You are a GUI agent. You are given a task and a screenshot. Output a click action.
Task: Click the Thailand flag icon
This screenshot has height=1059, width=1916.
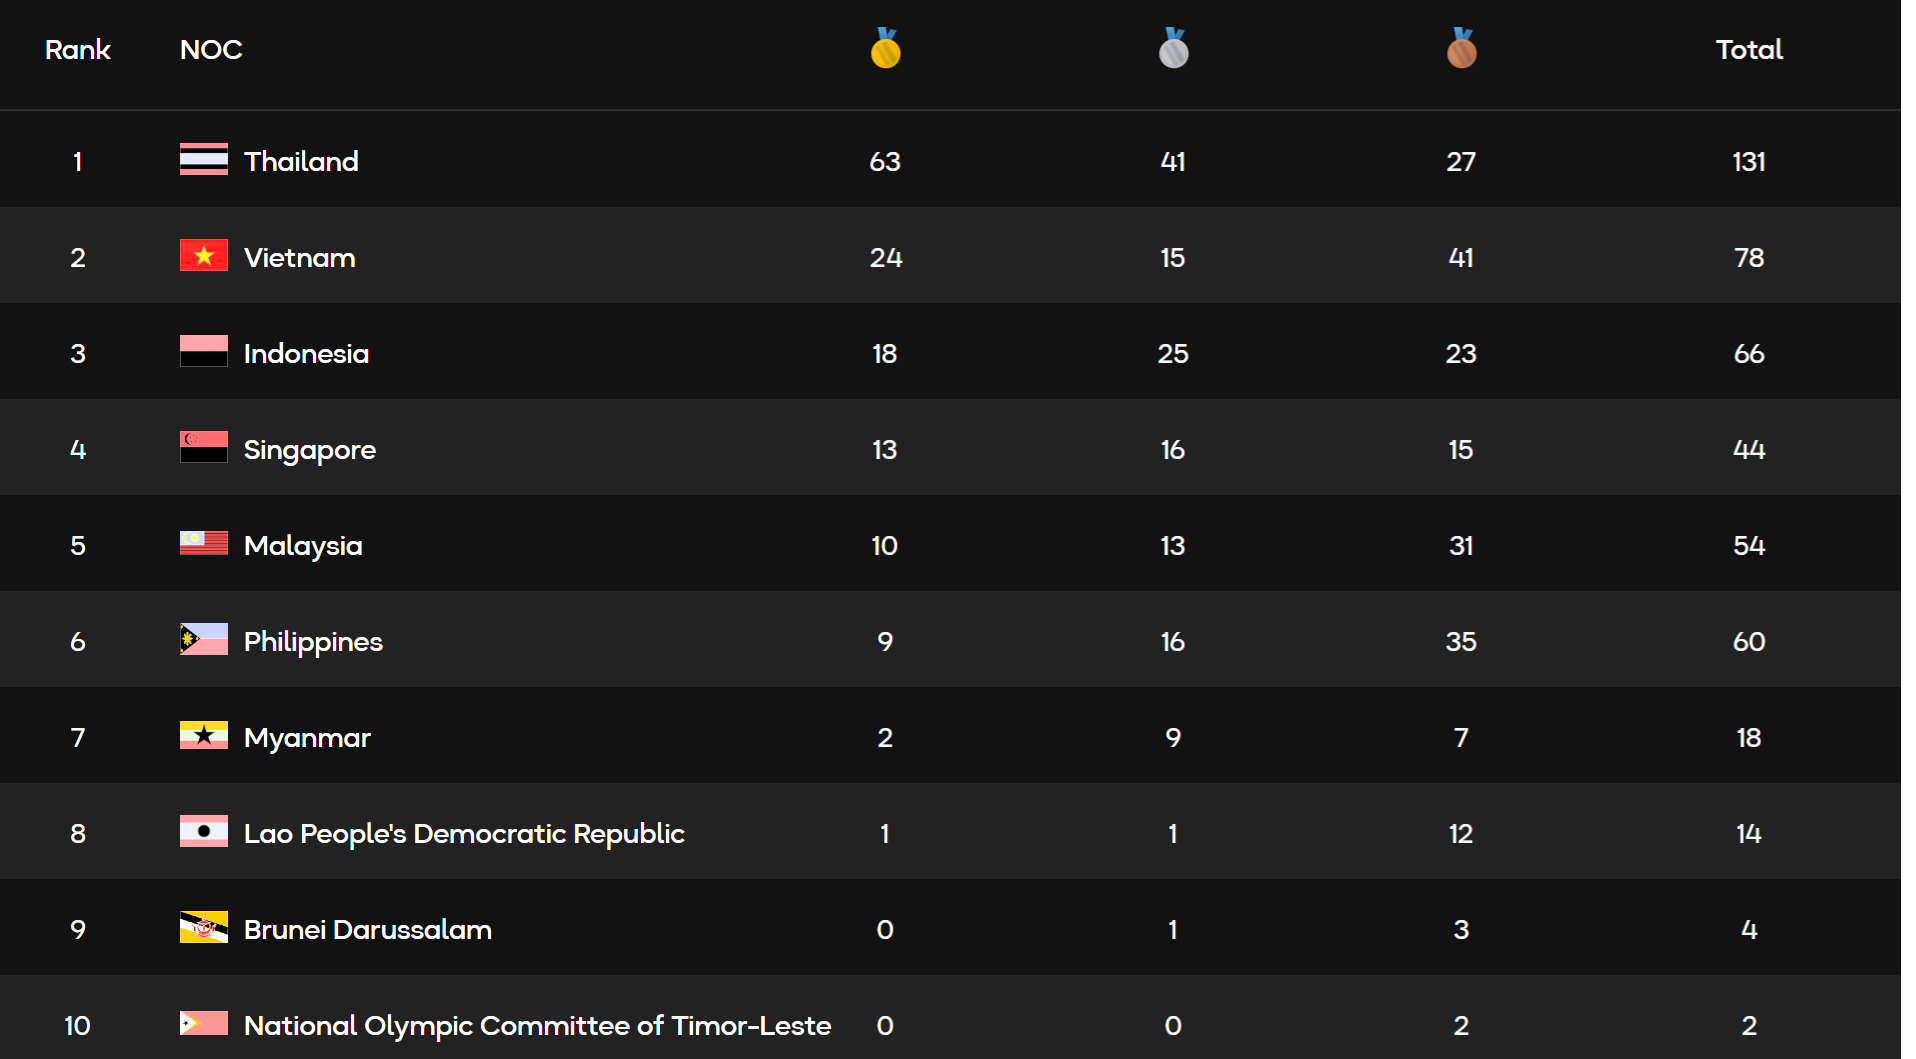(204, 160)
